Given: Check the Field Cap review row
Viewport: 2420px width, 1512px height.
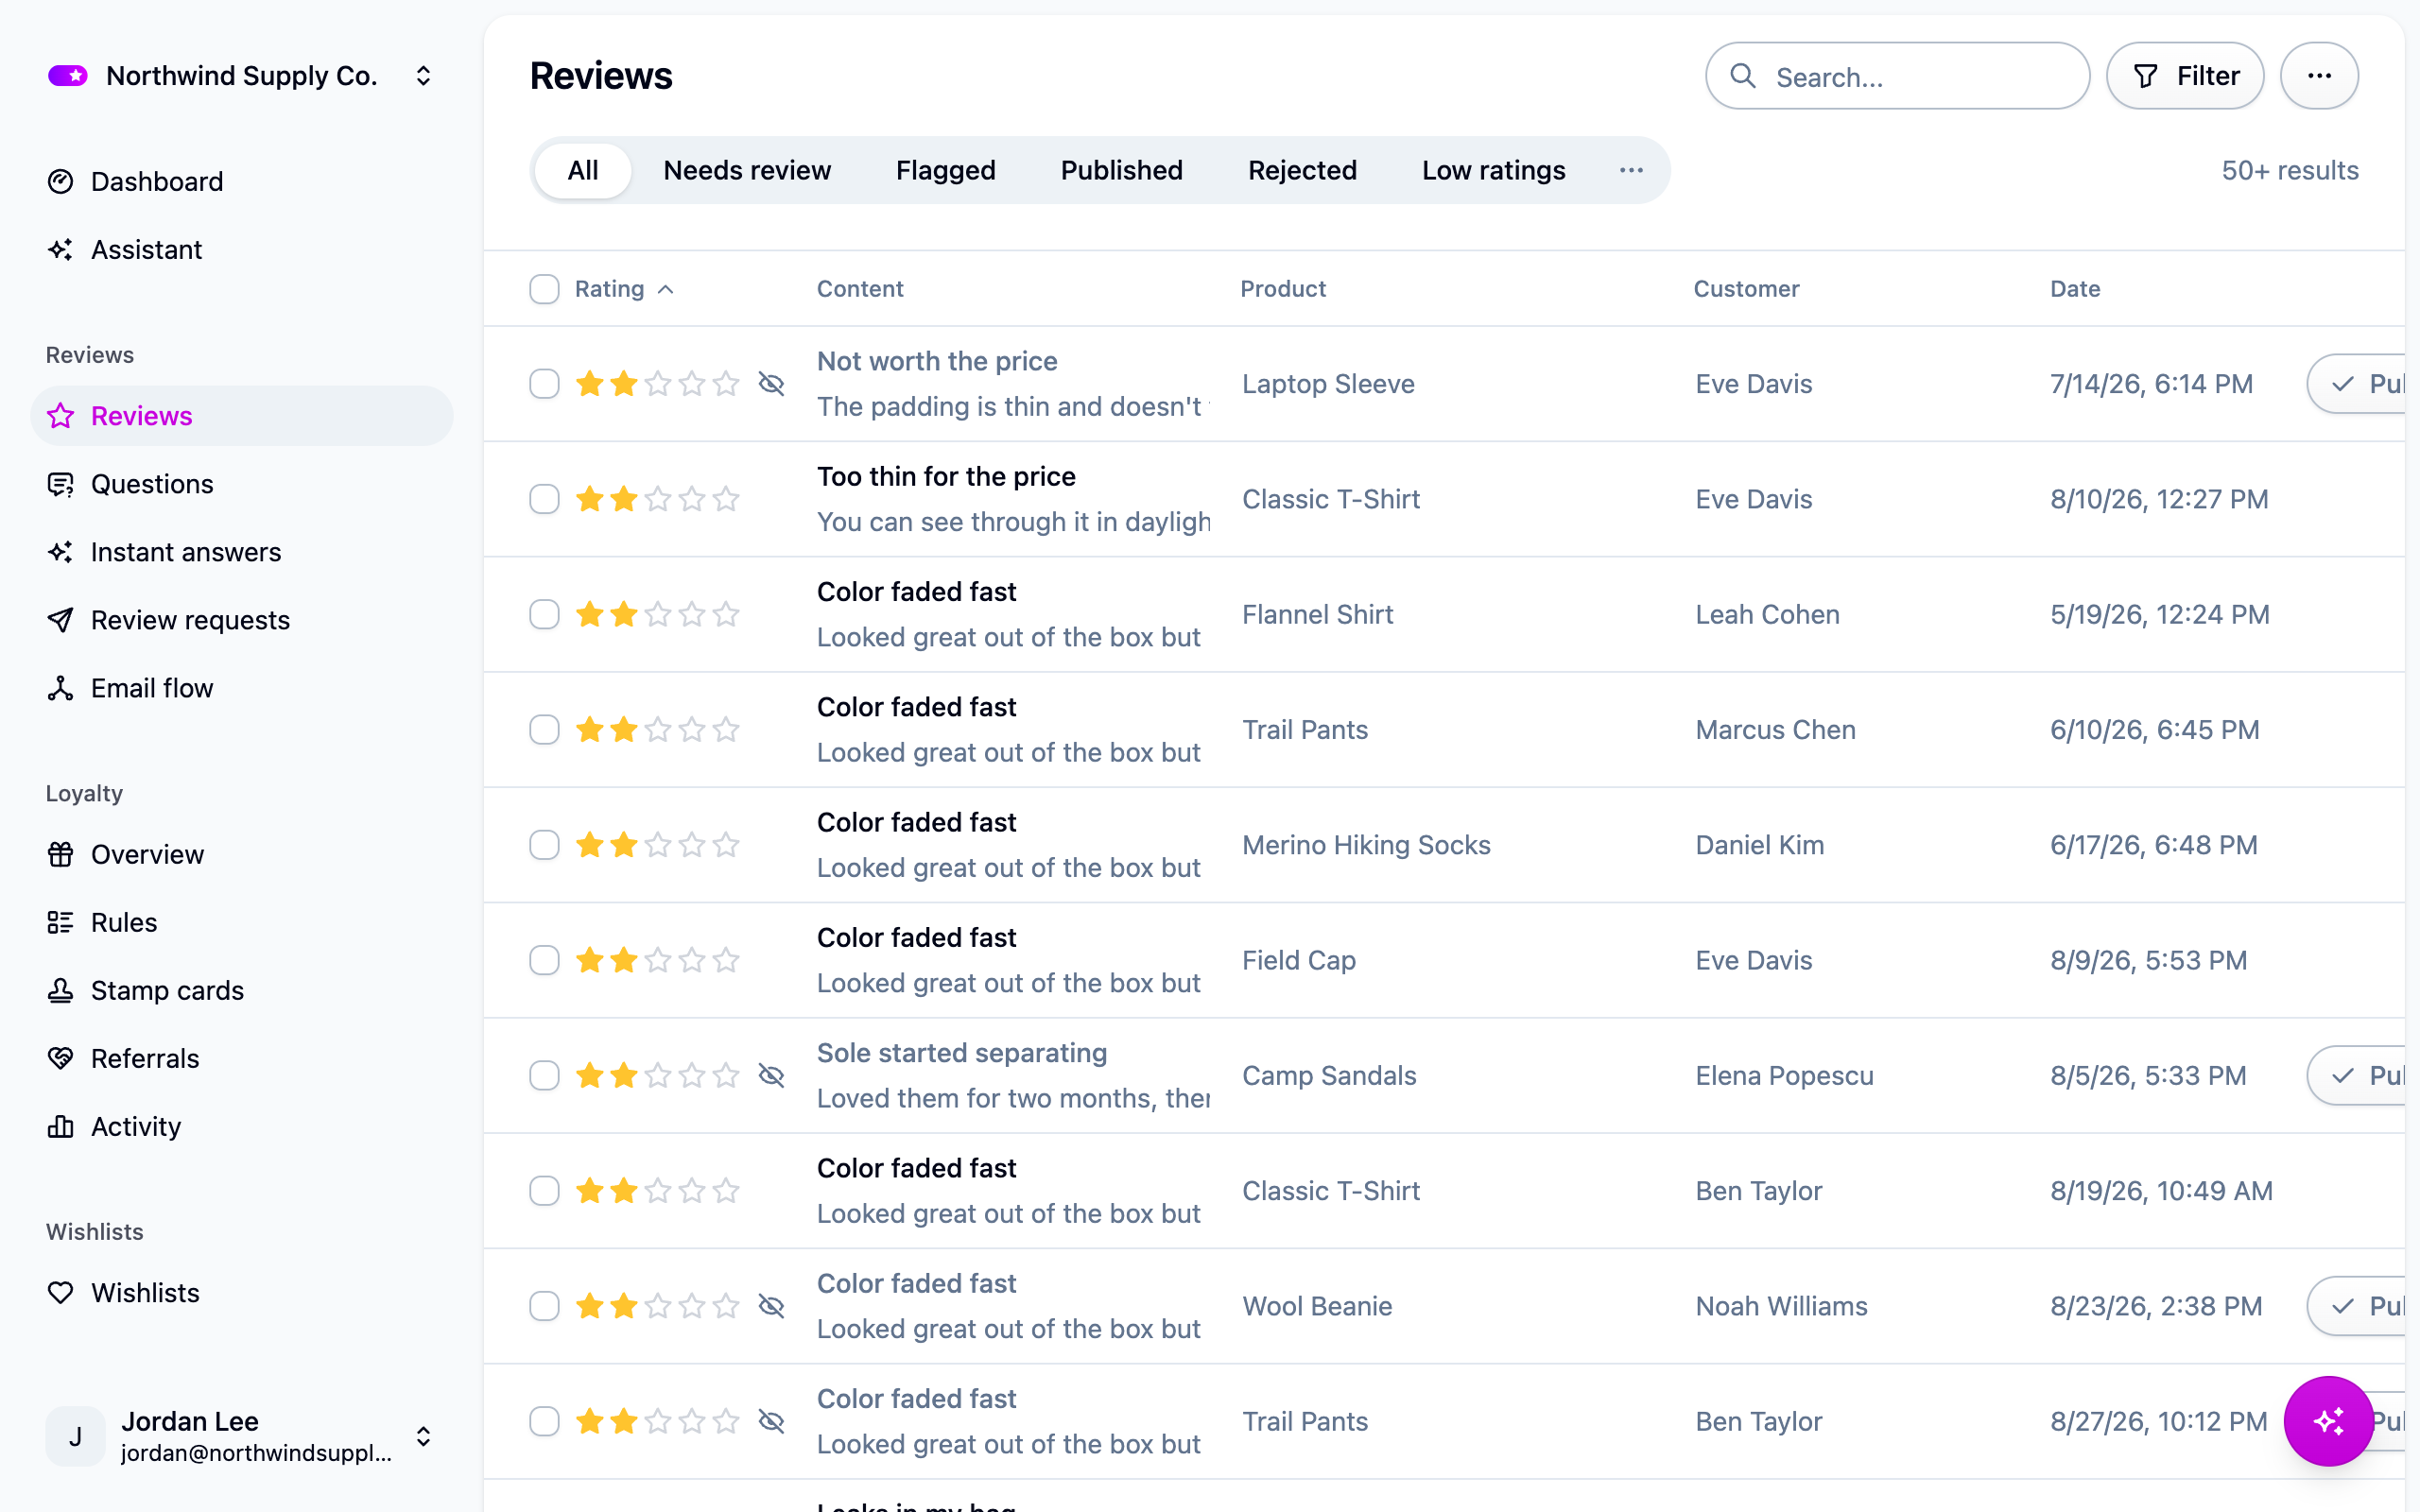Looking at the screenshot, I should tap(544, 960).
